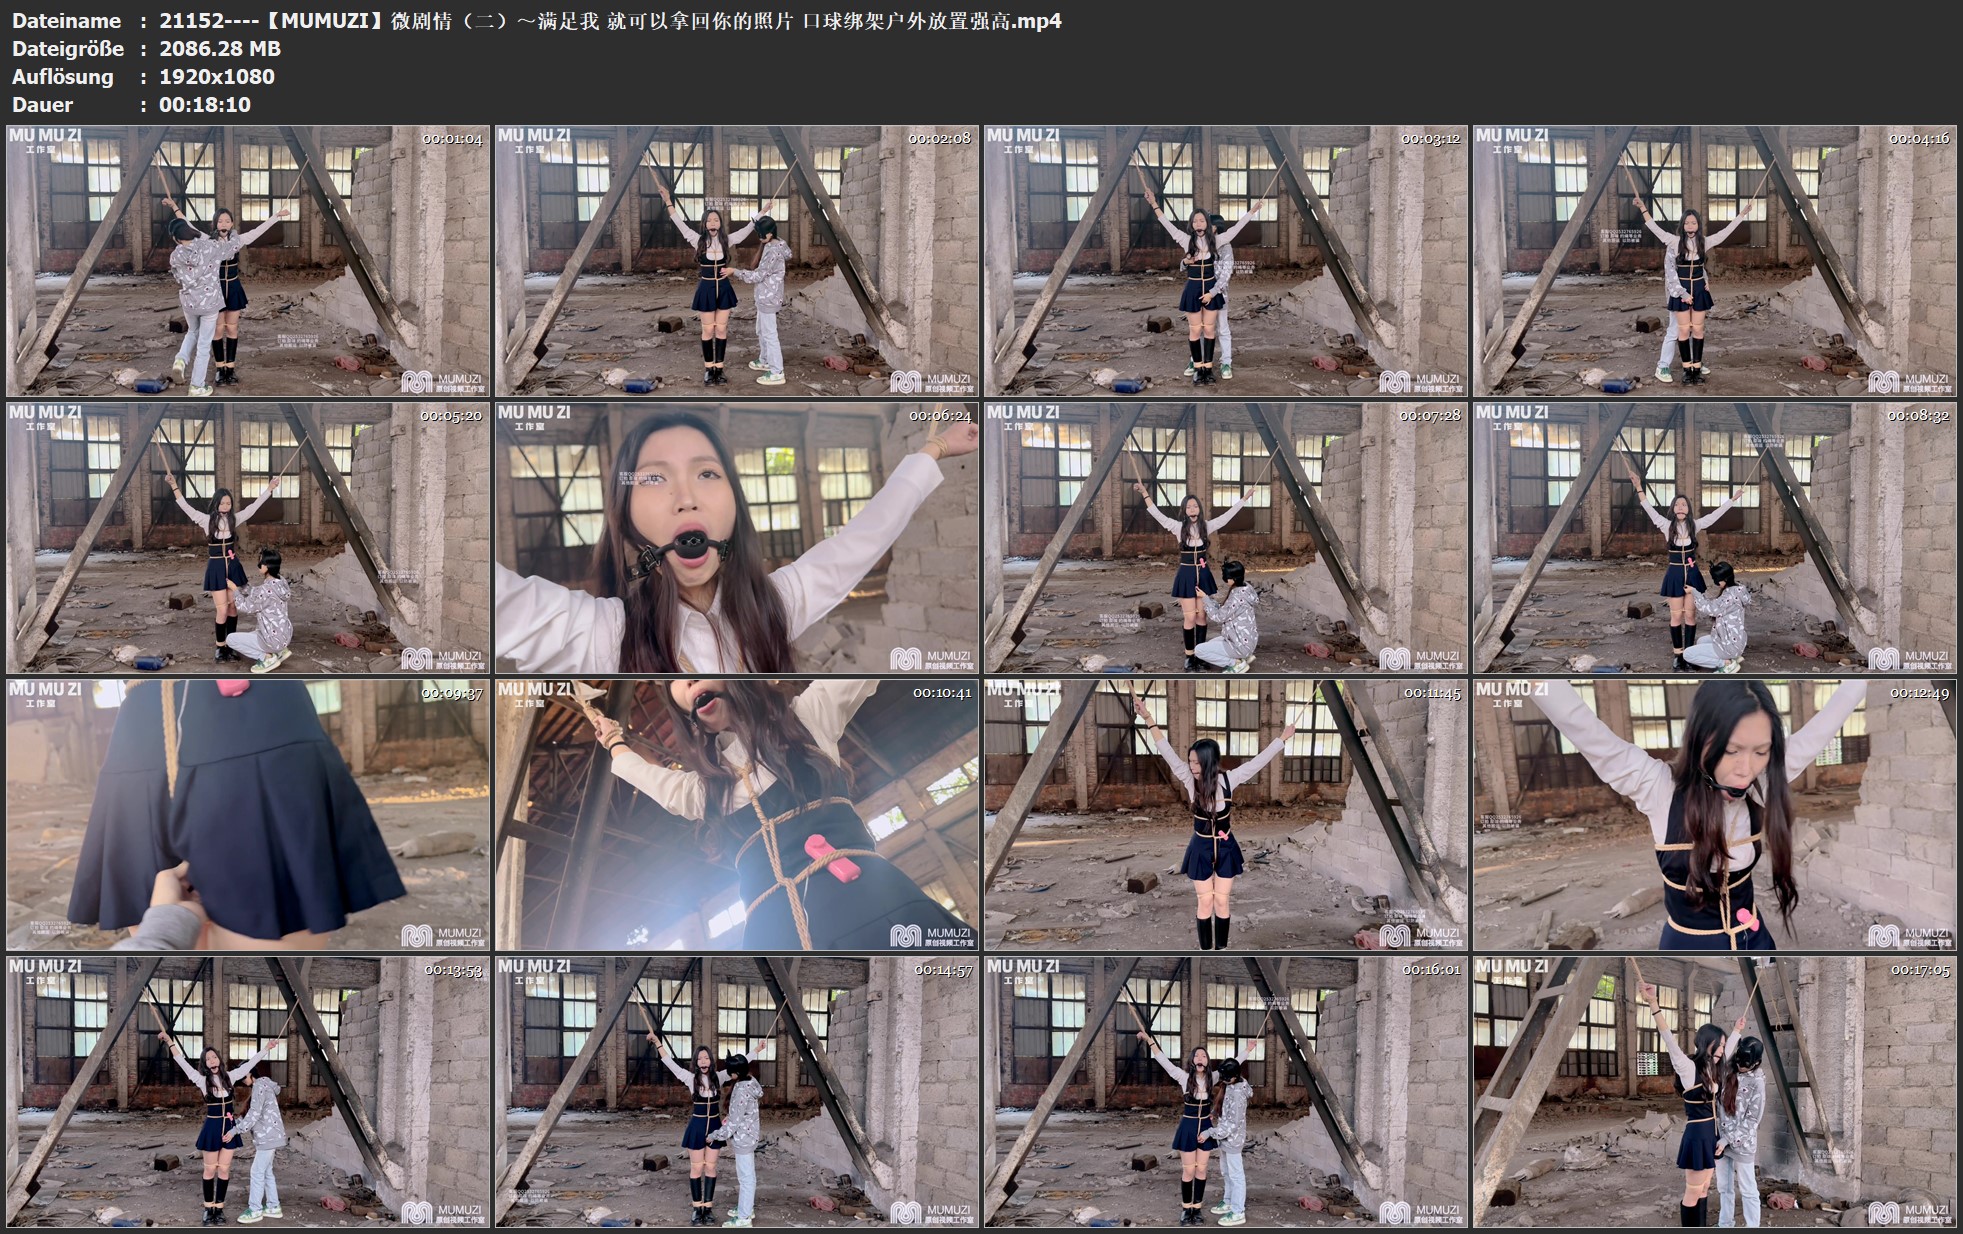Open the thumbnail at 00:05:20
This screenshot has height=1234, width=1963.
point(248,538)
